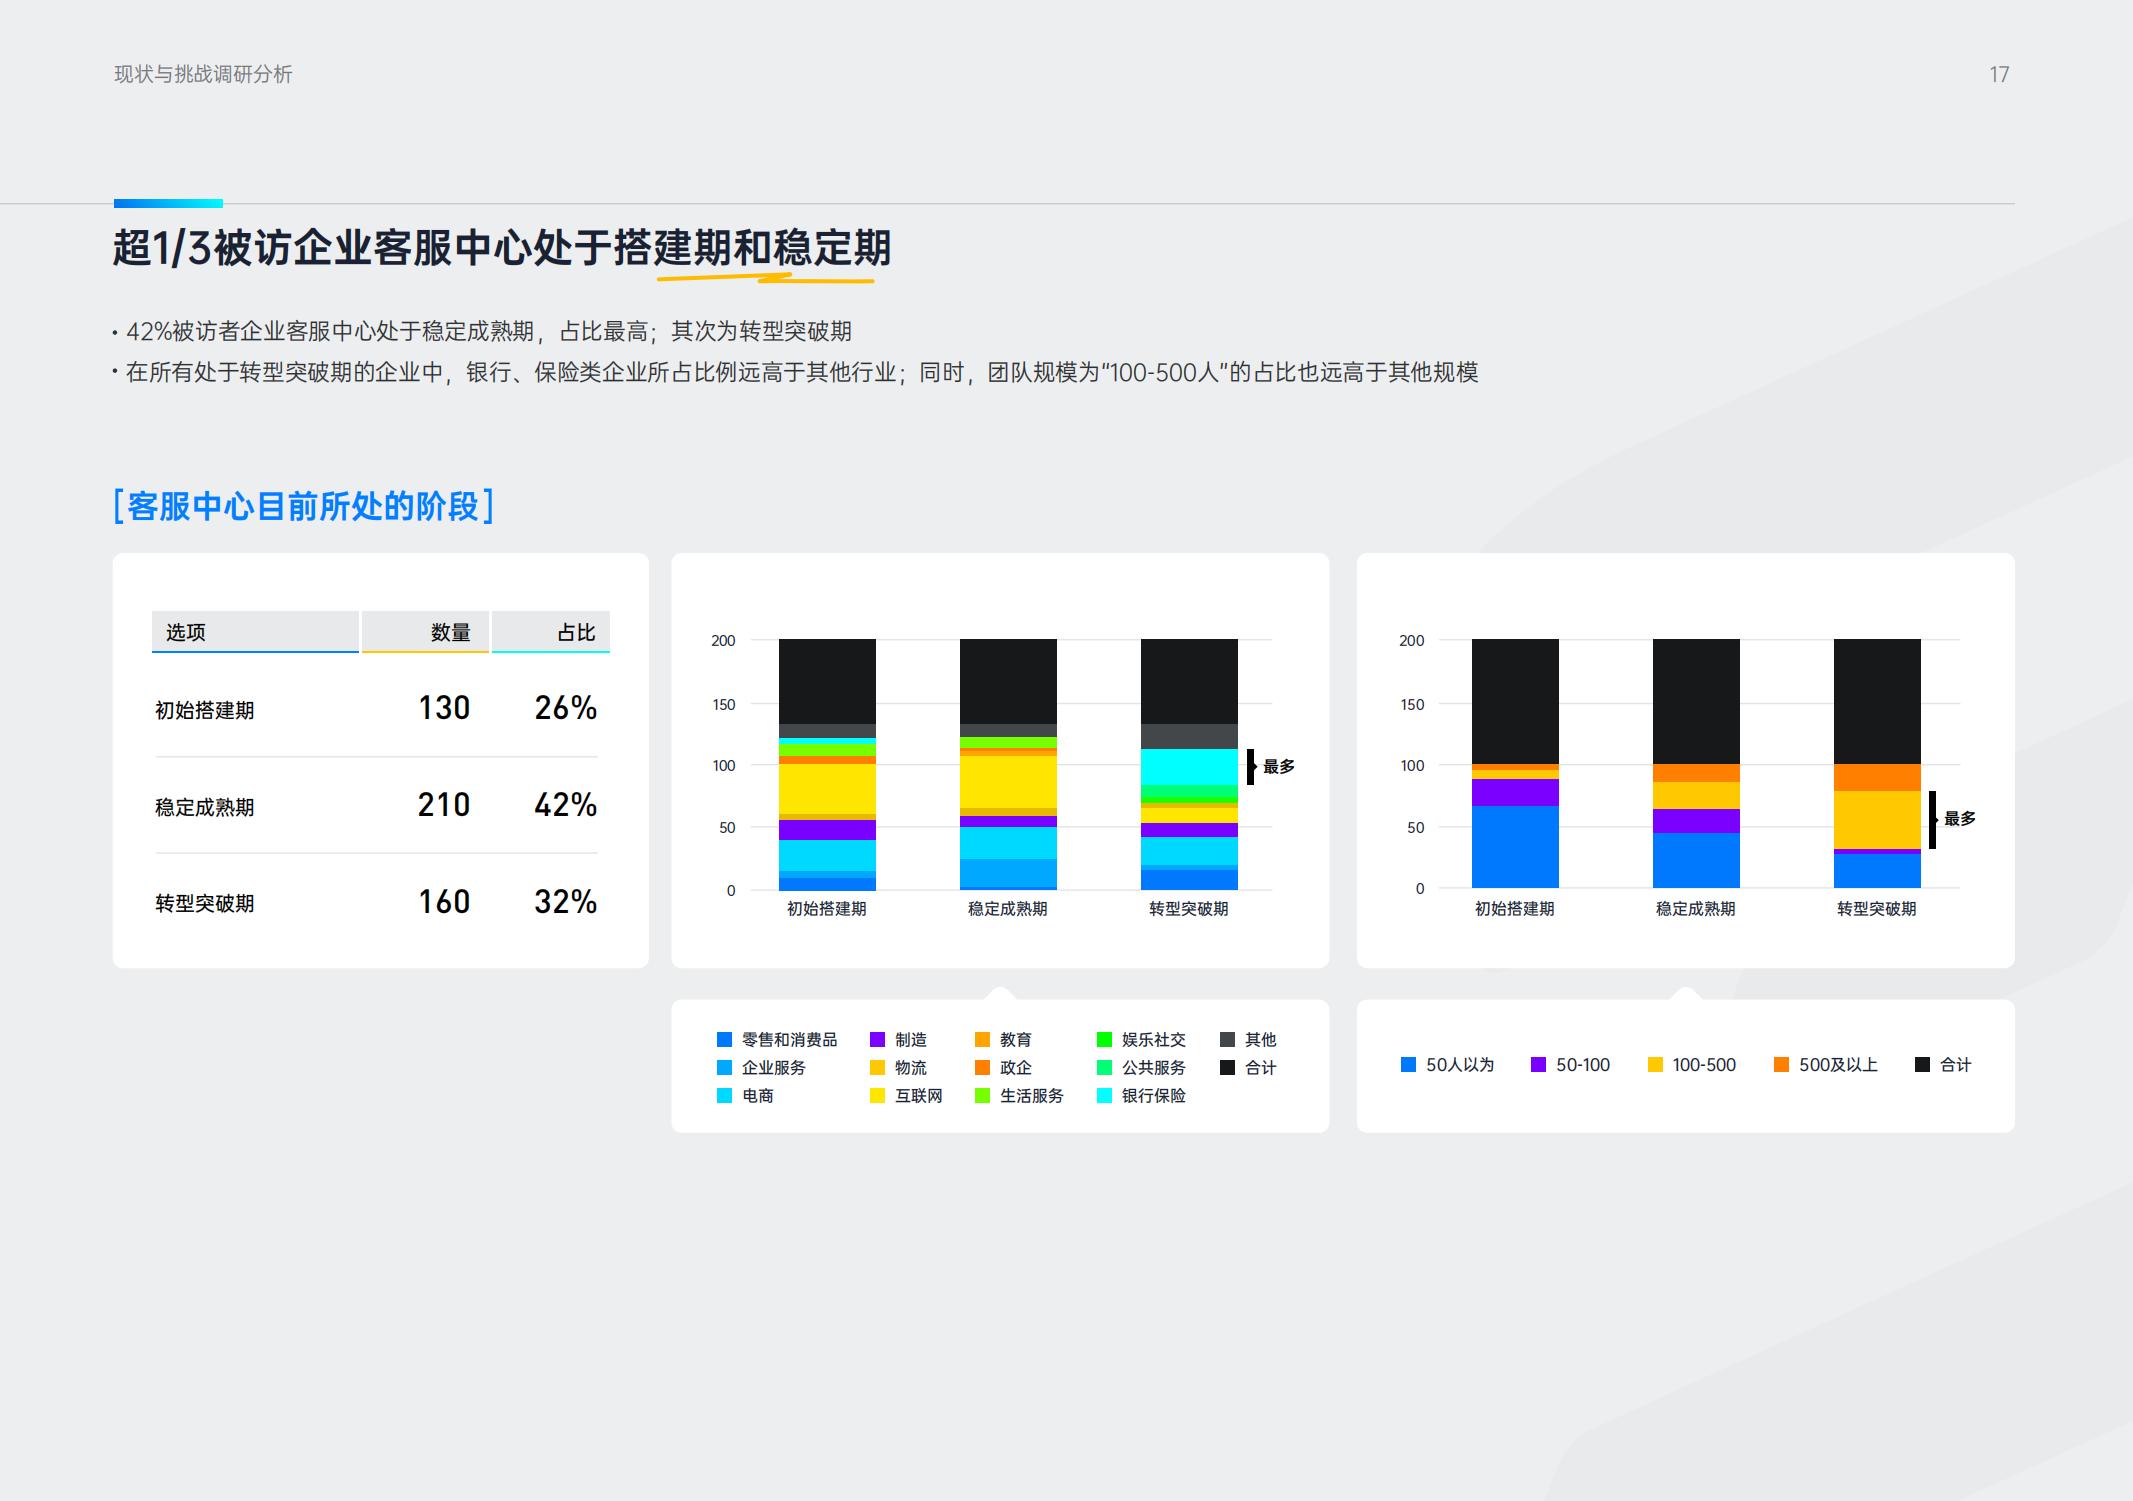The image size is (2133, 1501).
Task: Select the 占比 table column header
Action: click(x=551, y=632)
